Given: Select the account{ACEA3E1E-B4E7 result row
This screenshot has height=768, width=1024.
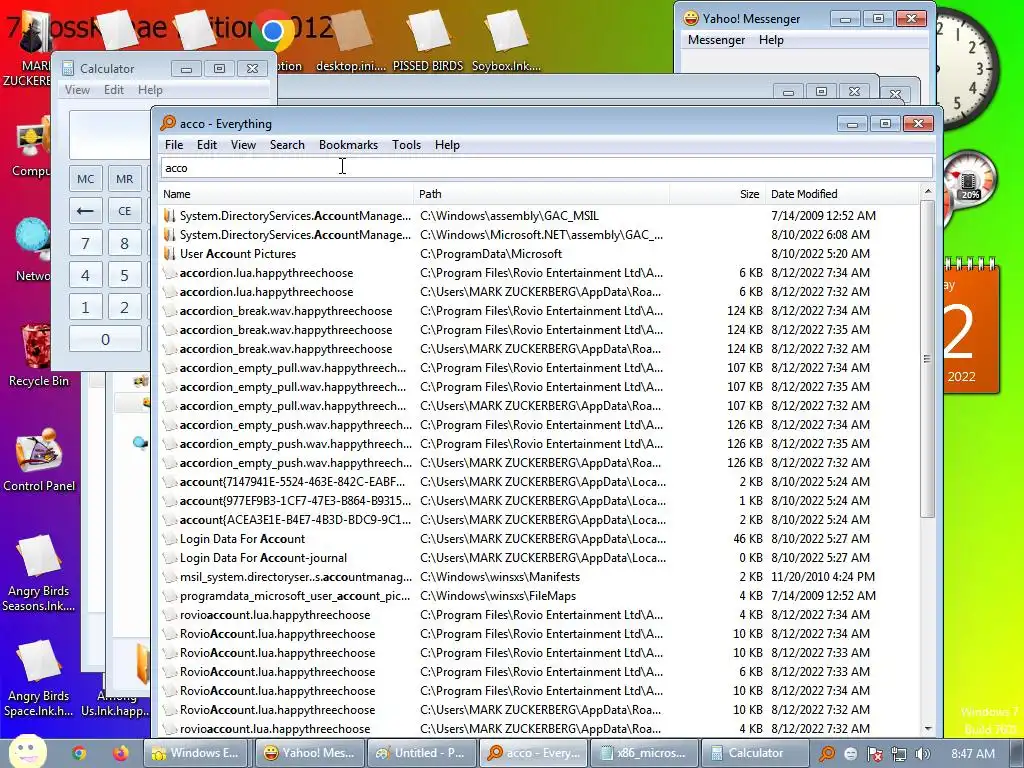Looking at the screenshot, I should coord(539,520).
